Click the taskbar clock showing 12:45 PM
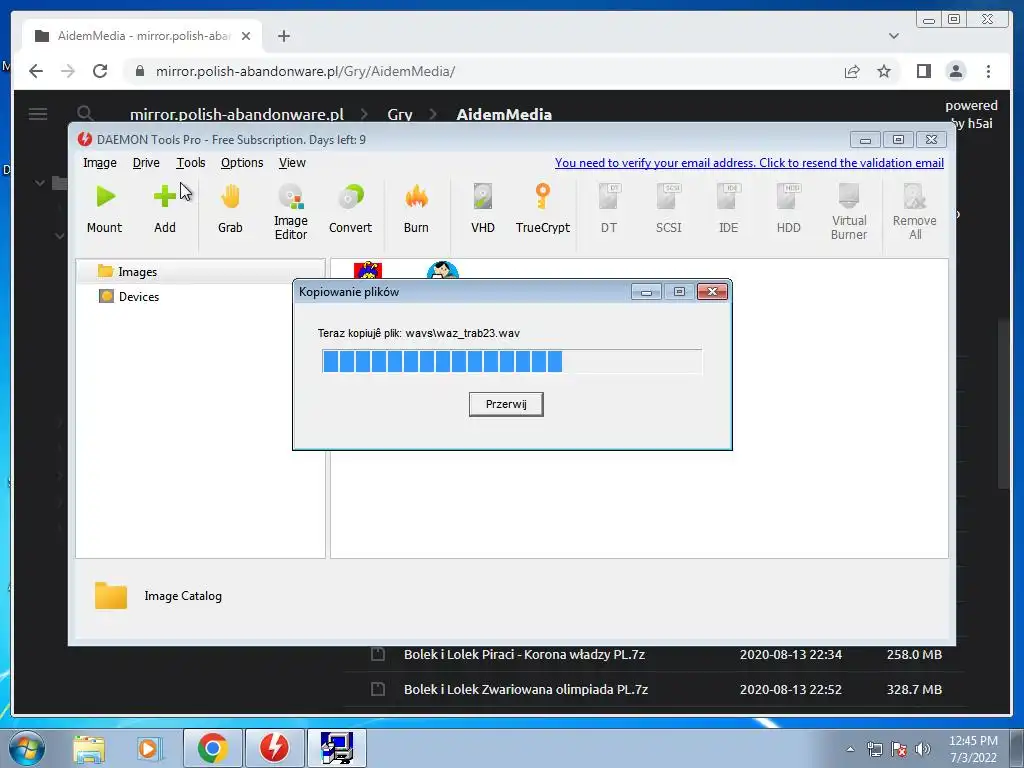Viewport: 1024px width, 768px height. coord(973,748)
